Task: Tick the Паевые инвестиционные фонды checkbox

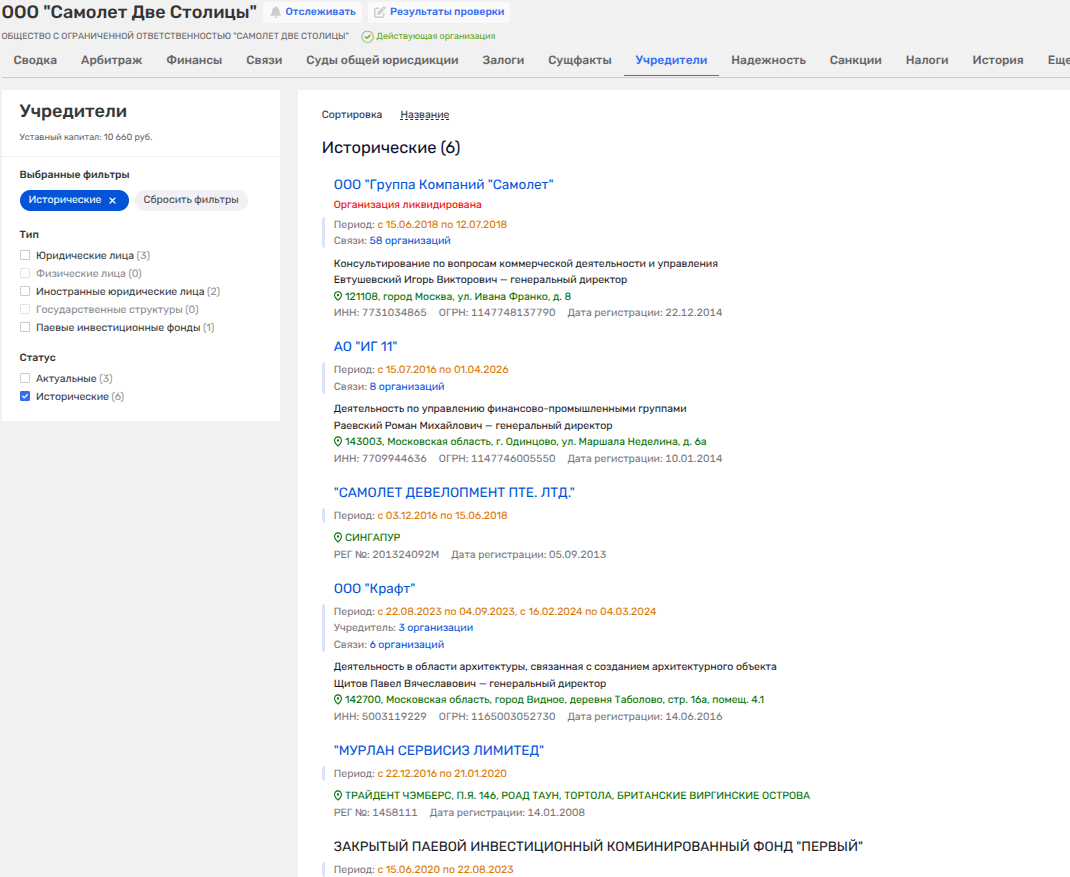Action: (25, 328)
